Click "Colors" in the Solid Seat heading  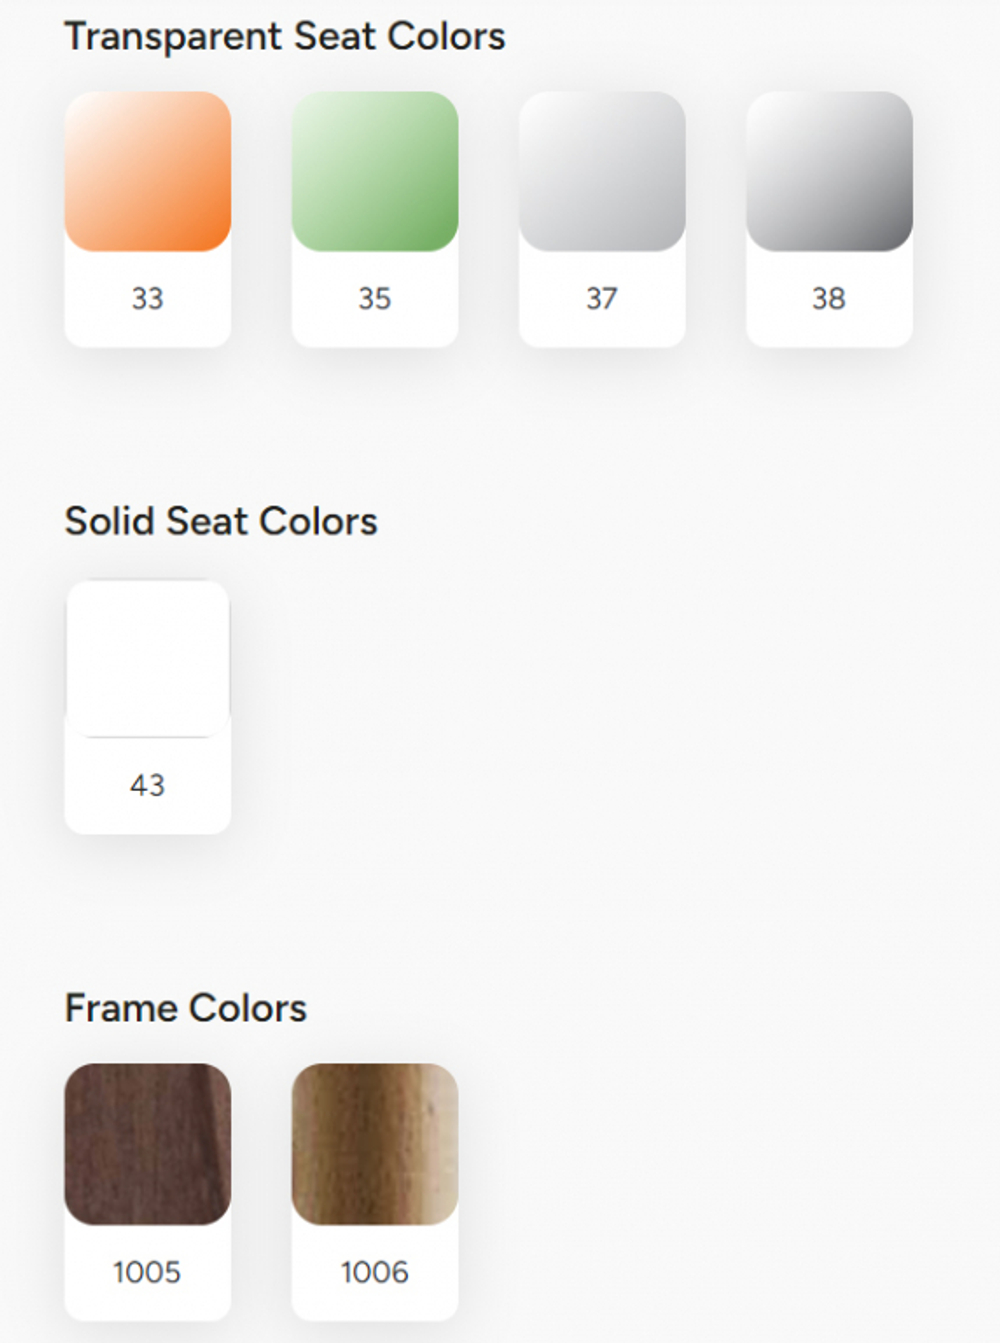tap(318, 521)
